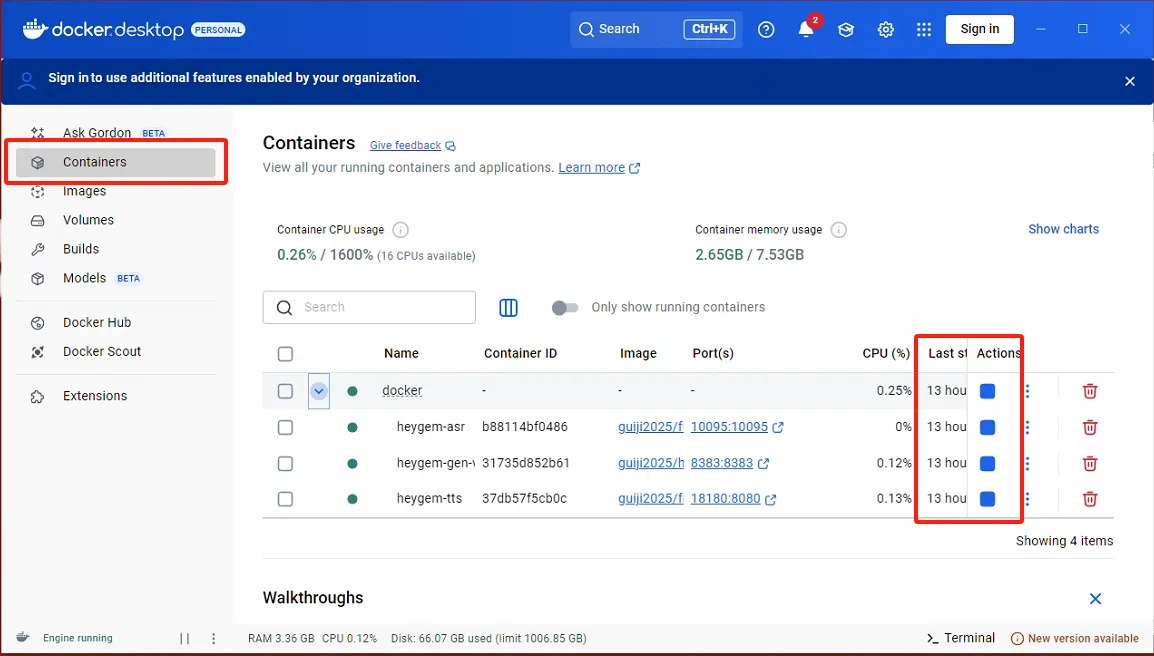1154x656 pixels.
Task: Pause the Docker engine in status bar
Action: 185,638
